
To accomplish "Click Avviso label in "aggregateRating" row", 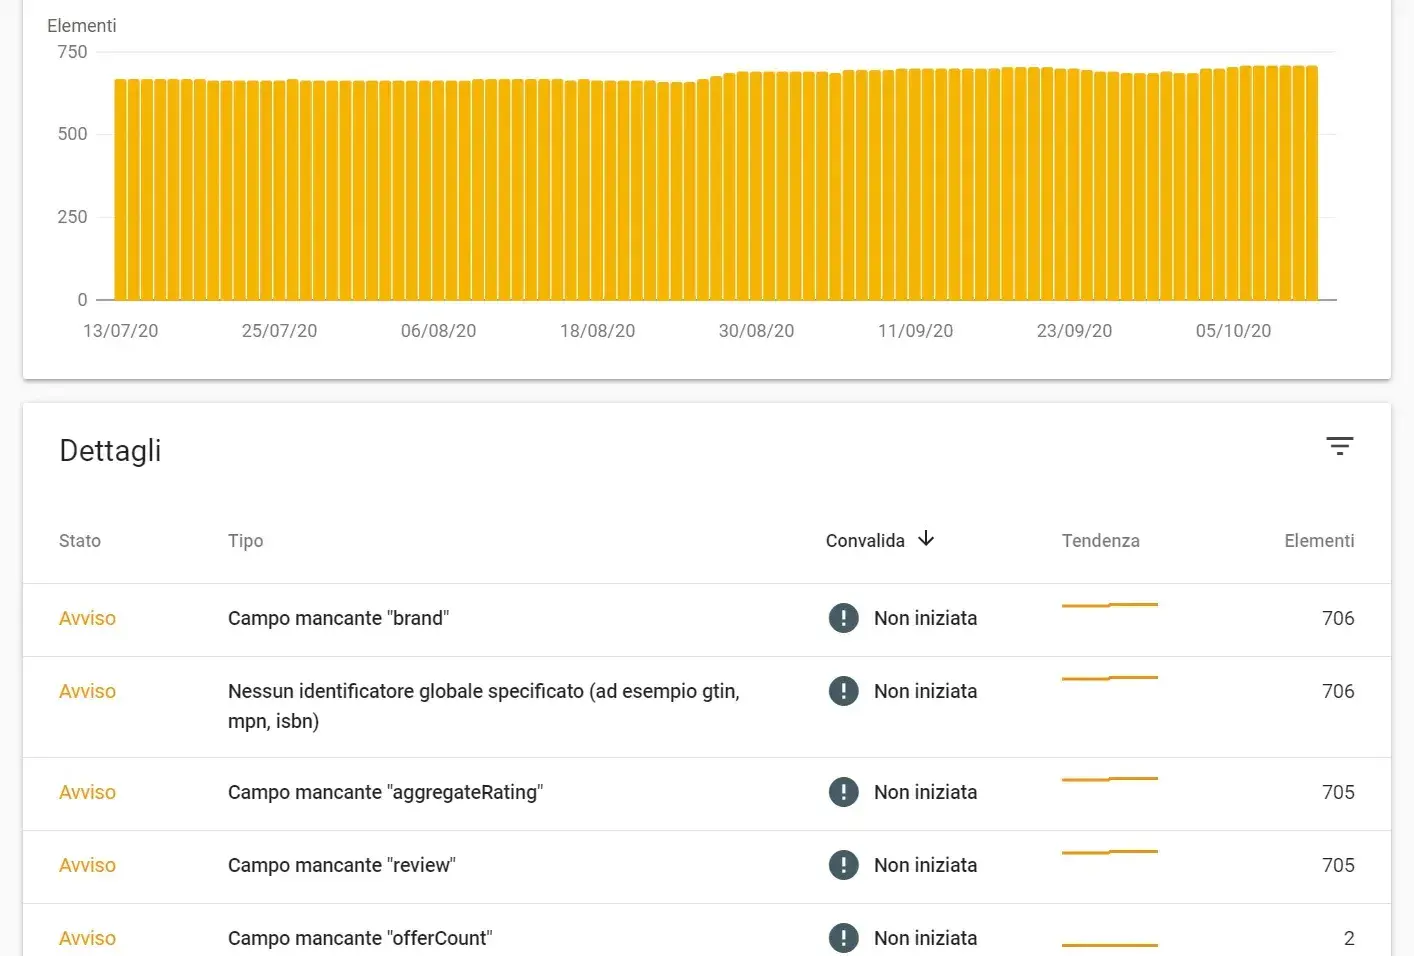I will coord(87,792).
